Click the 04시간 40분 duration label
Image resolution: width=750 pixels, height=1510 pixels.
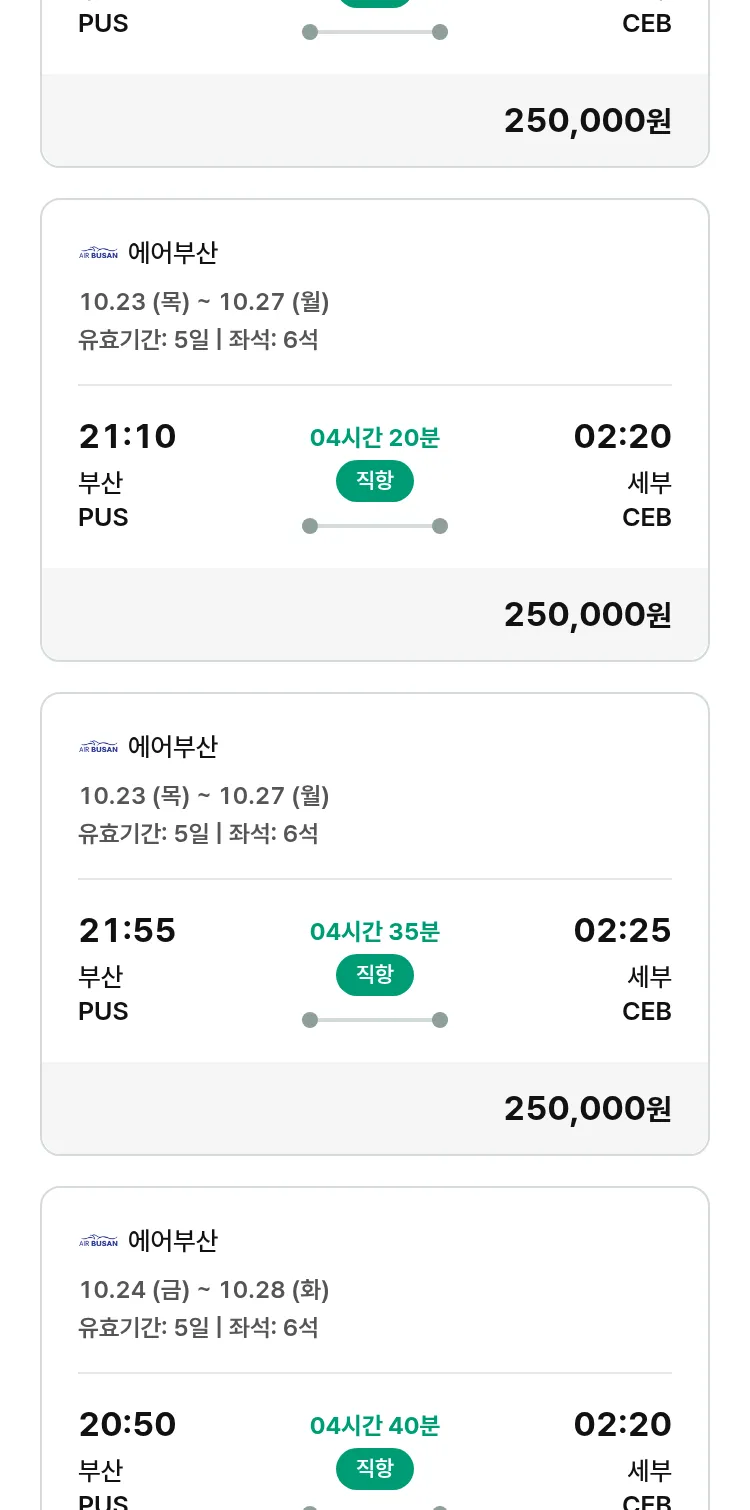pyautogui.click(x=375, y=1426)
